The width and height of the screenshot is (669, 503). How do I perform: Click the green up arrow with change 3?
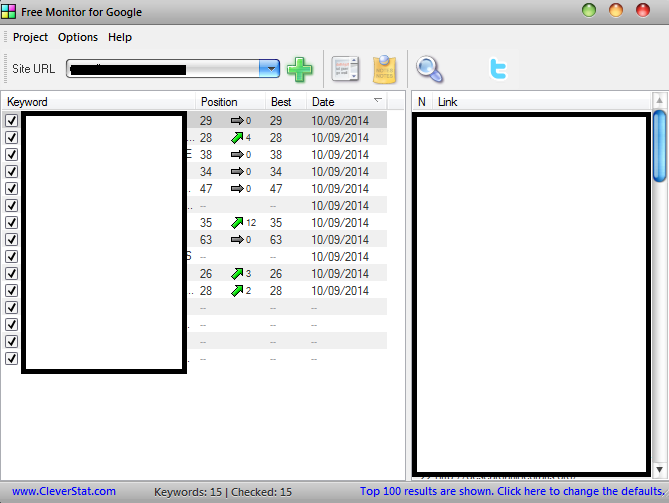[237, 273]
